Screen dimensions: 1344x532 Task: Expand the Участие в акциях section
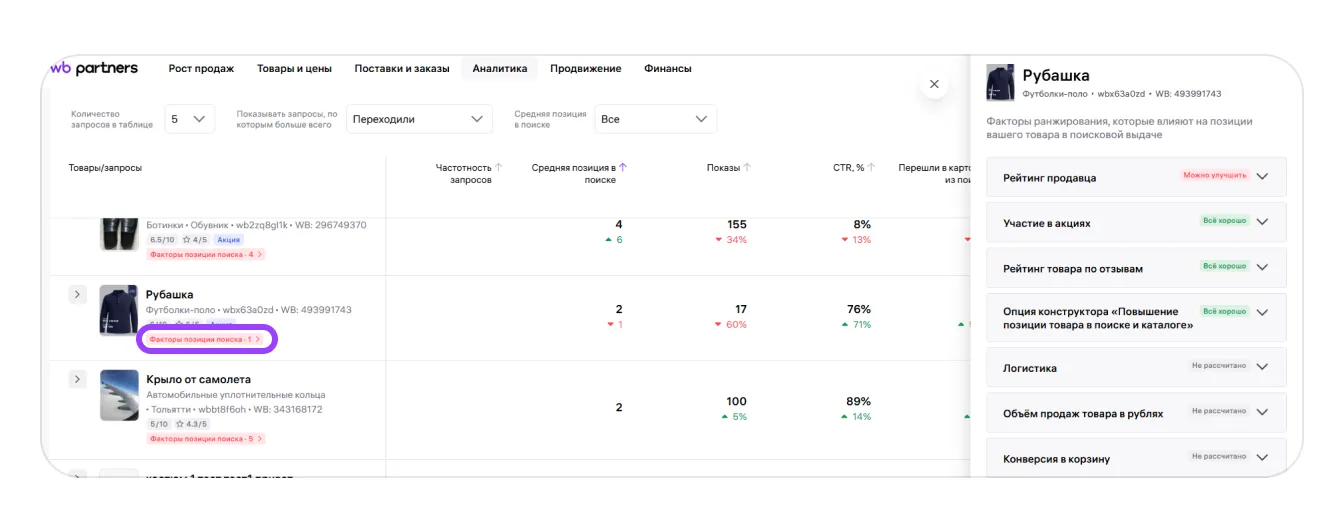1262,223
